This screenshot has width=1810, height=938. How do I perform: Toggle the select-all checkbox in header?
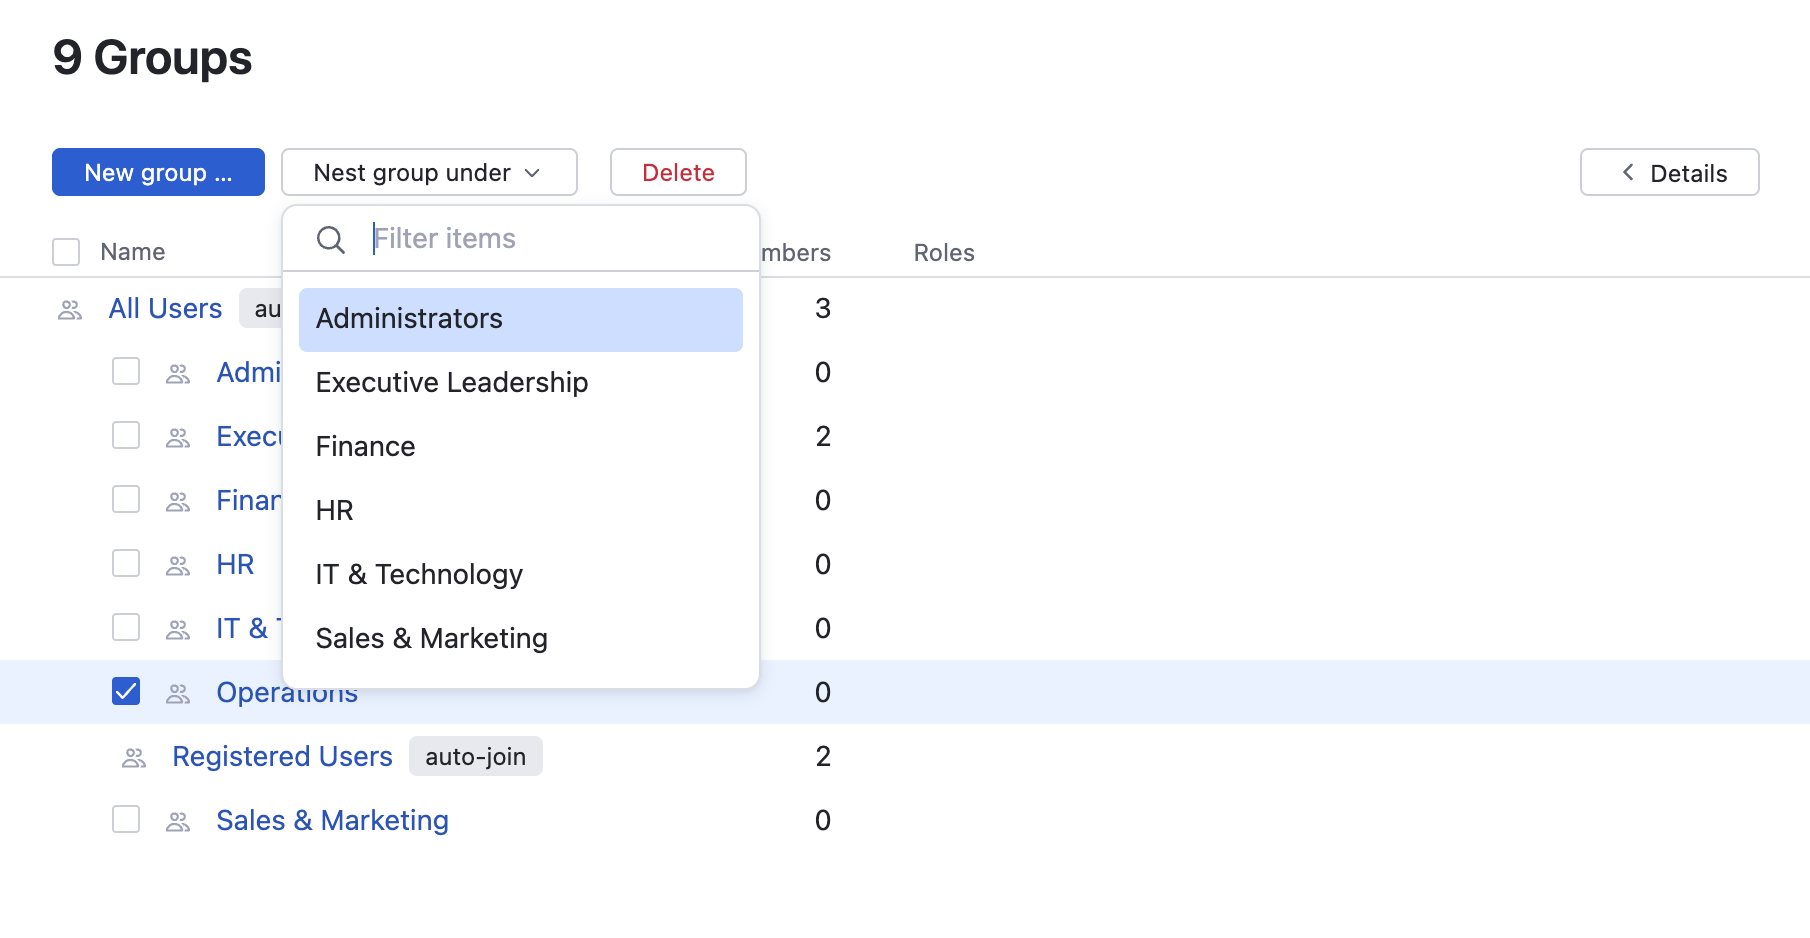(x=66, y=252)
